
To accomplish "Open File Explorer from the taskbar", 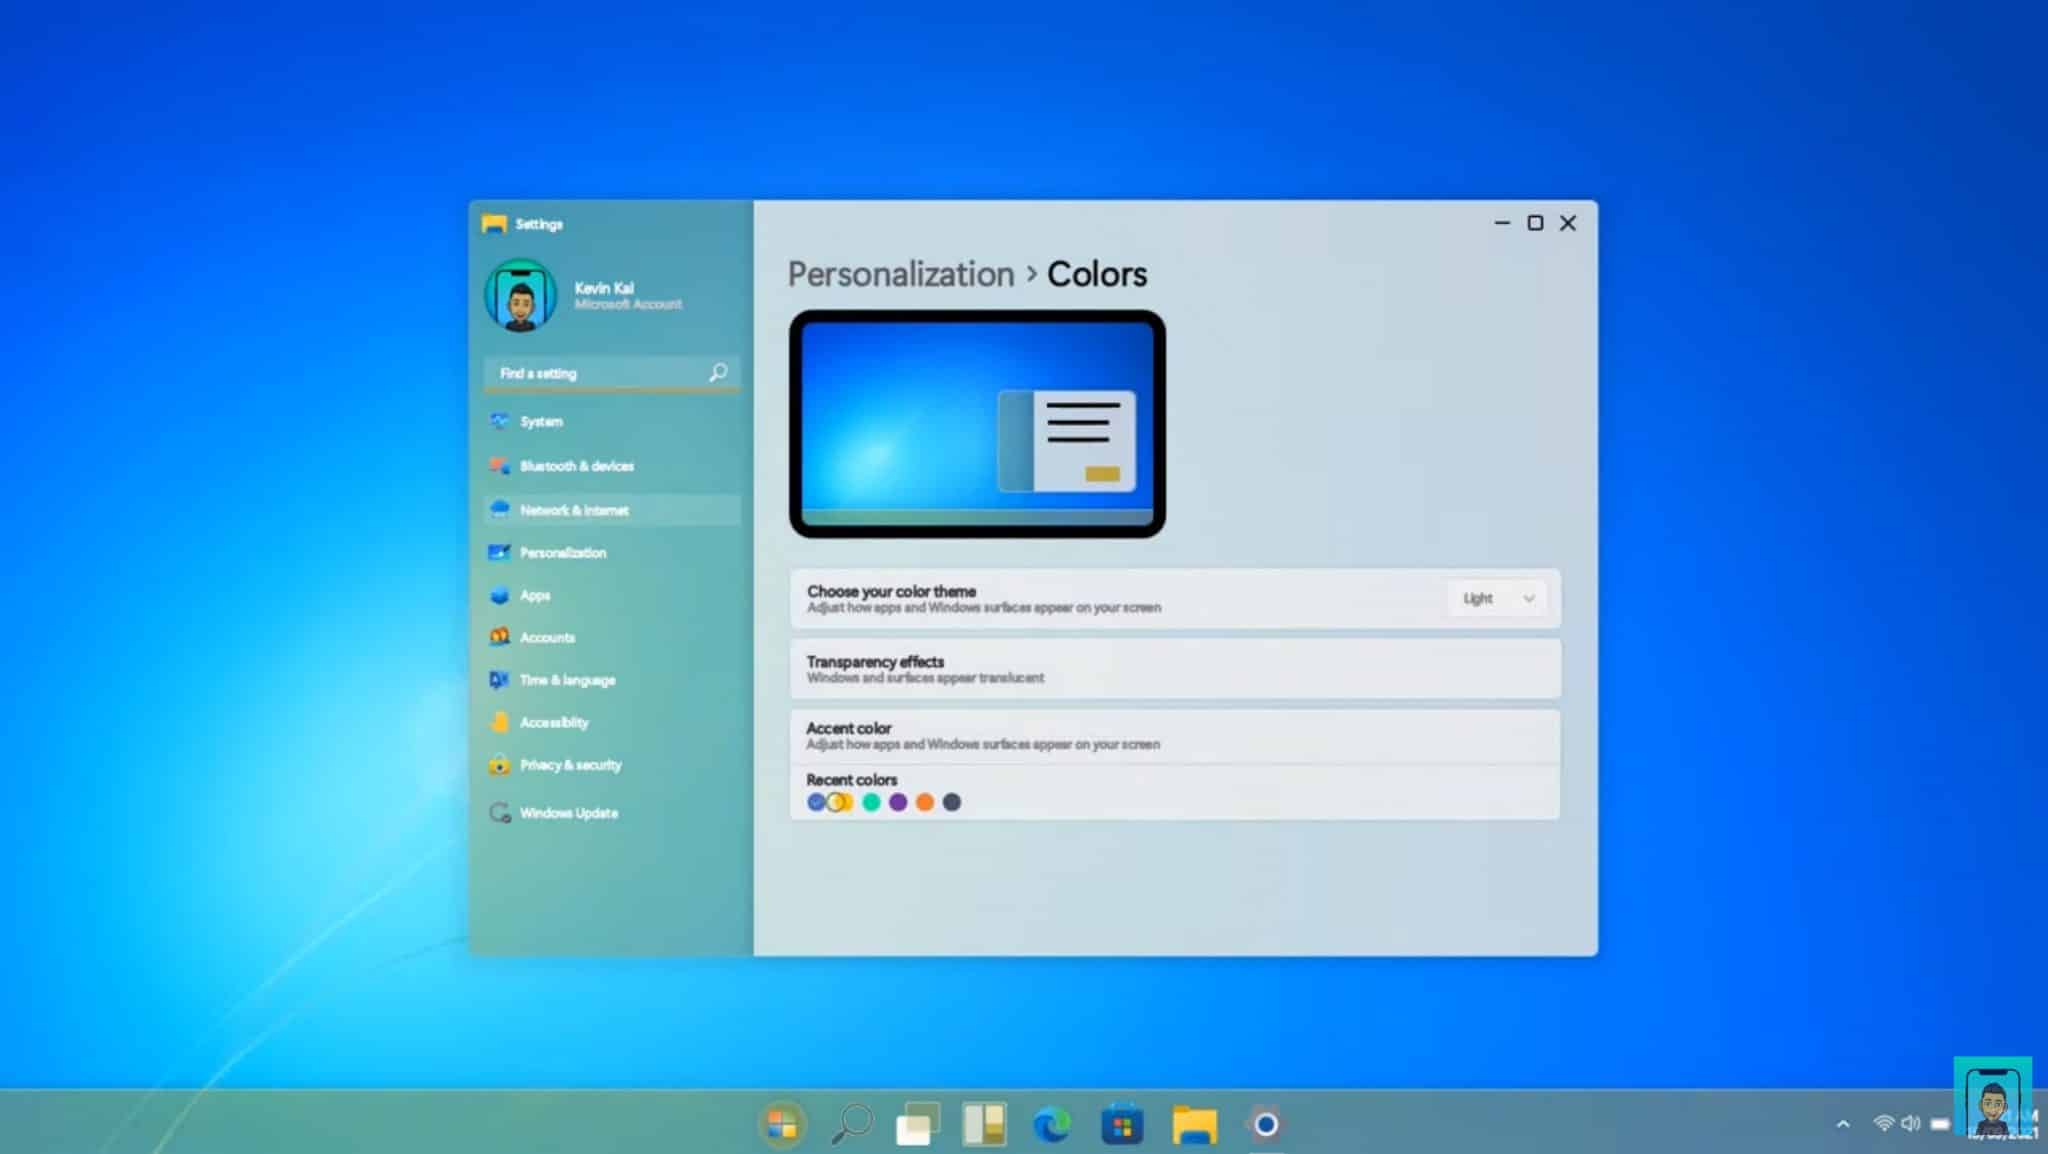I will pos(1192,1124).
